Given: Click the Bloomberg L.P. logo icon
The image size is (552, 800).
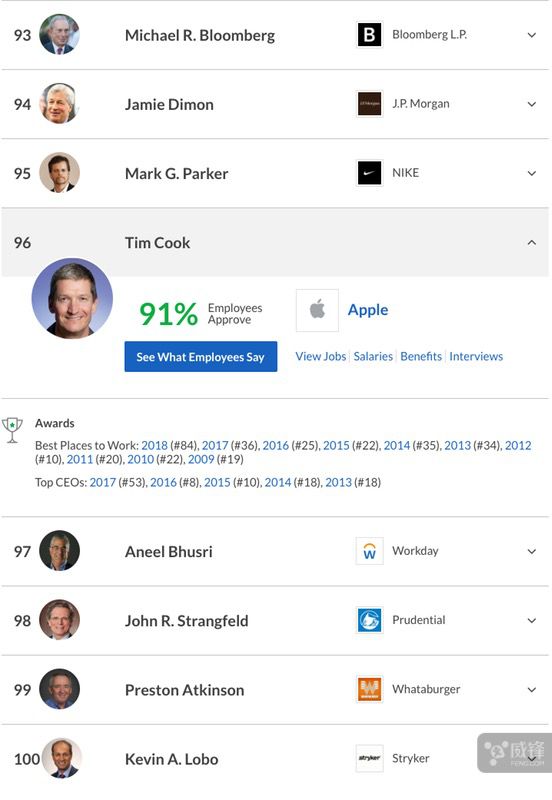Looking at the screenshot, I should coord(369,35).
